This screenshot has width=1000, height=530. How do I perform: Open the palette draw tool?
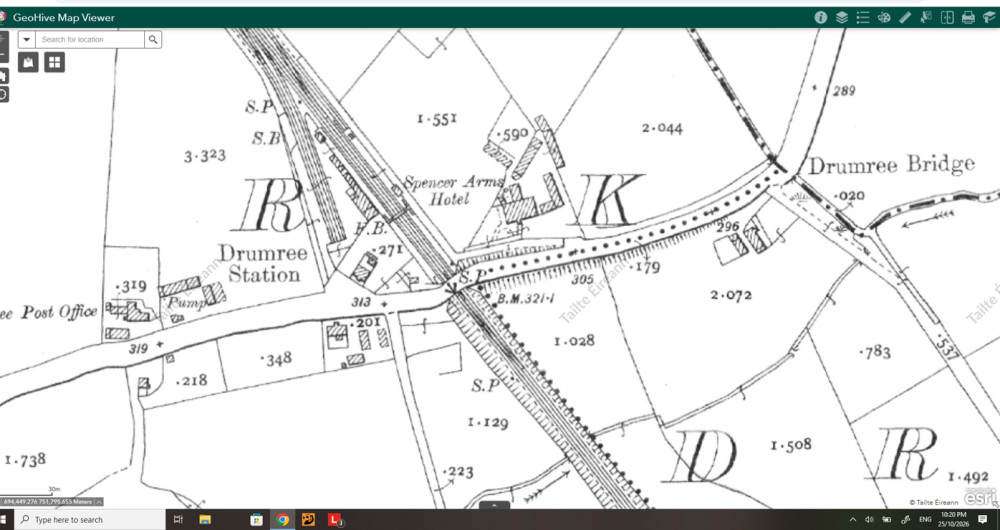tap(884, 17)
